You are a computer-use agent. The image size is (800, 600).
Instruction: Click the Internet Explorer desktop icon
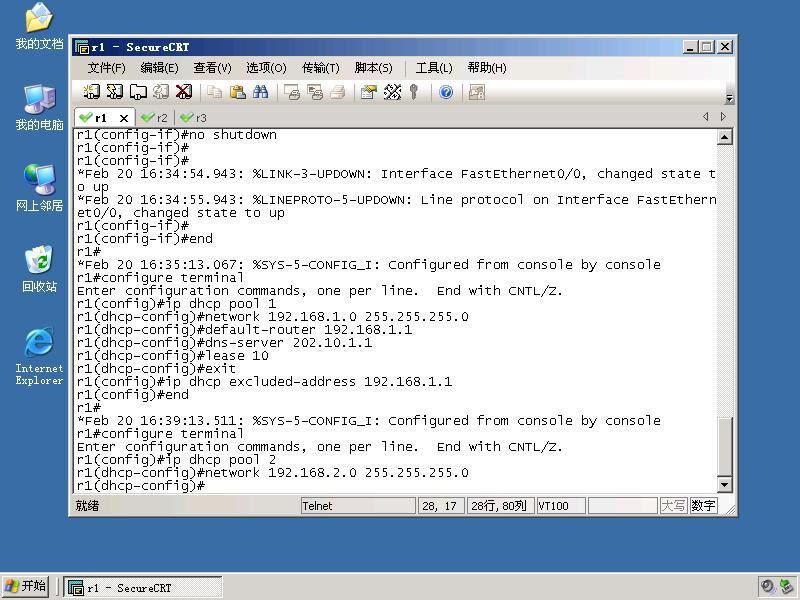click(39, 356)
